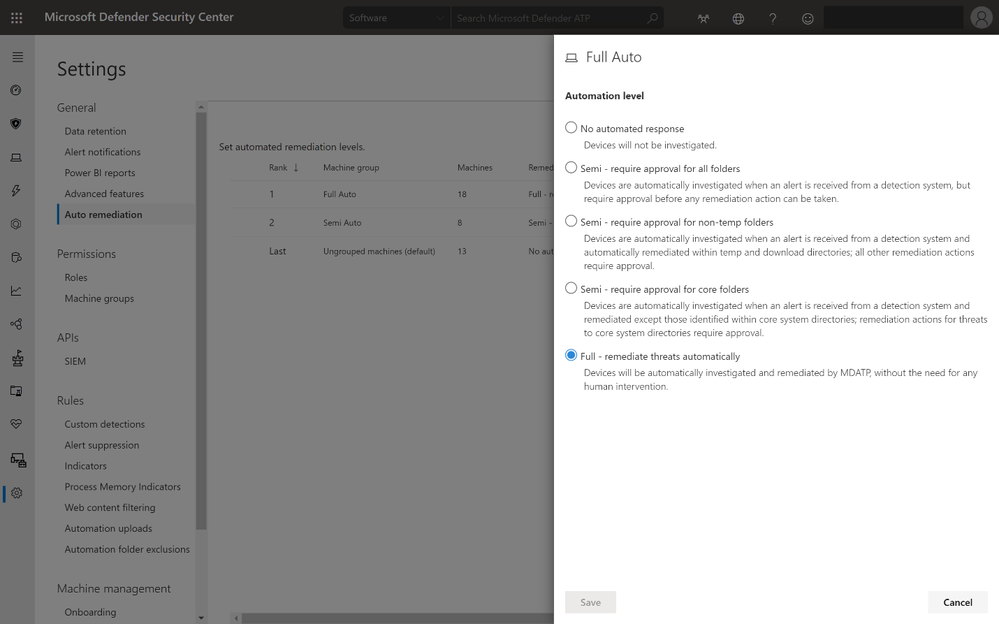999x624 pixels.
Task: Select Semi - require approval for core folders
Action: [571, 288]
